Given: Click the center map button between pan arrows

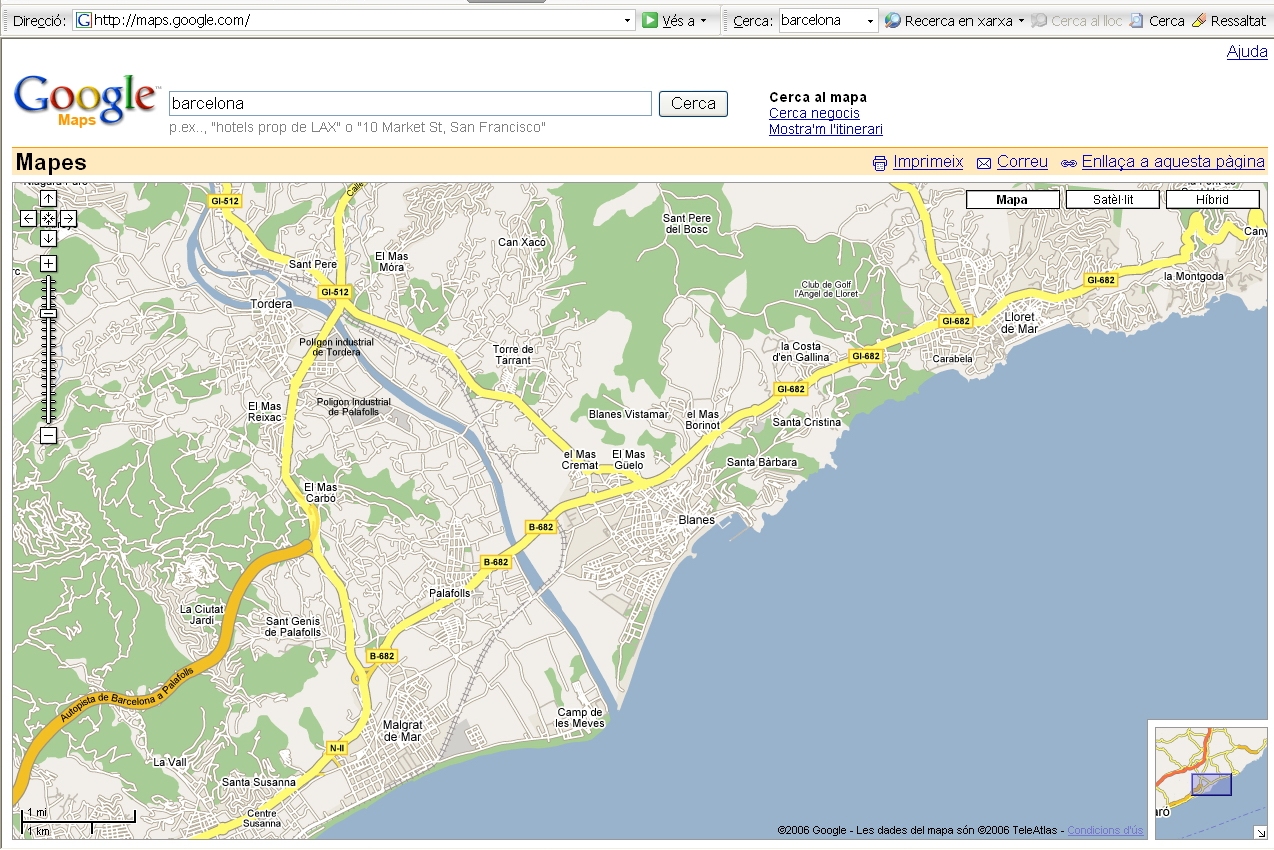Looking at the screenshot, I should point(48,219).
